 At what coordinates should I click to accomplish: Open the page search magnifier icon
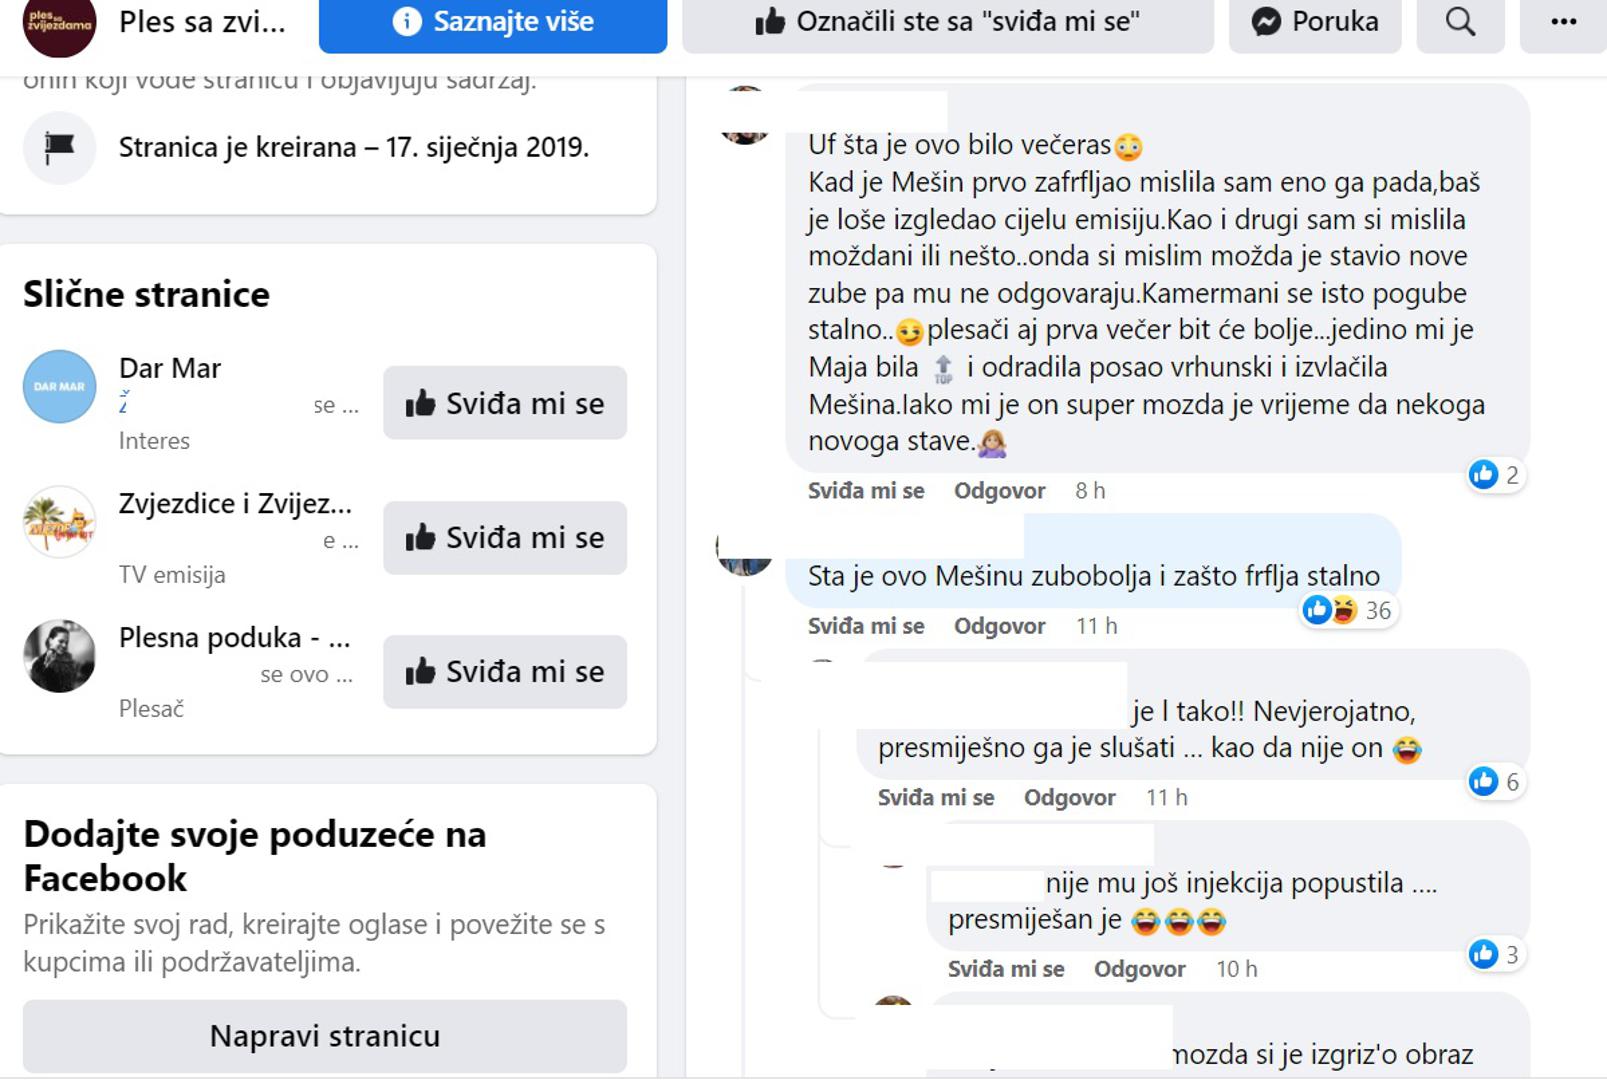(x=1460, y=22)
